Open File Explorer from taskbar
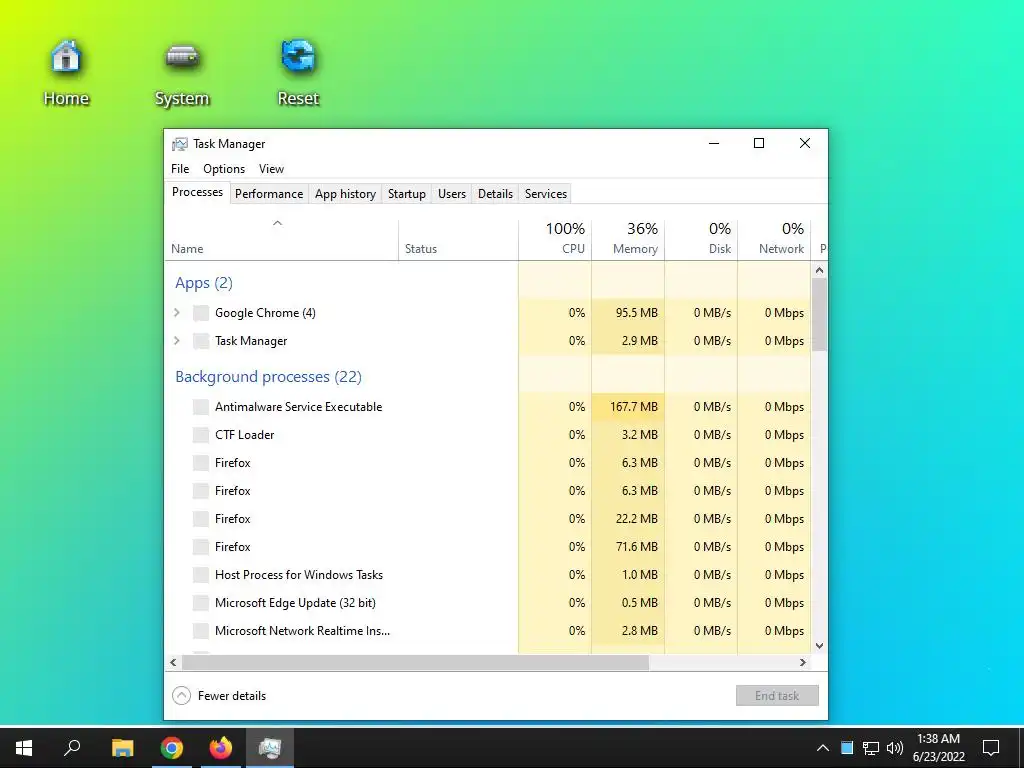 point(122,748)
